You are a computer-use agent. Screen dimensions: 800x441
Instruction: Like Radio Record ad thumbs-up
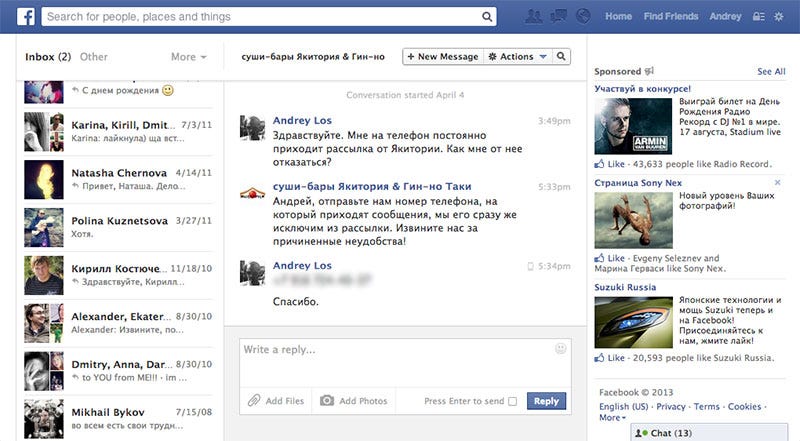click(x=599, y=164)
